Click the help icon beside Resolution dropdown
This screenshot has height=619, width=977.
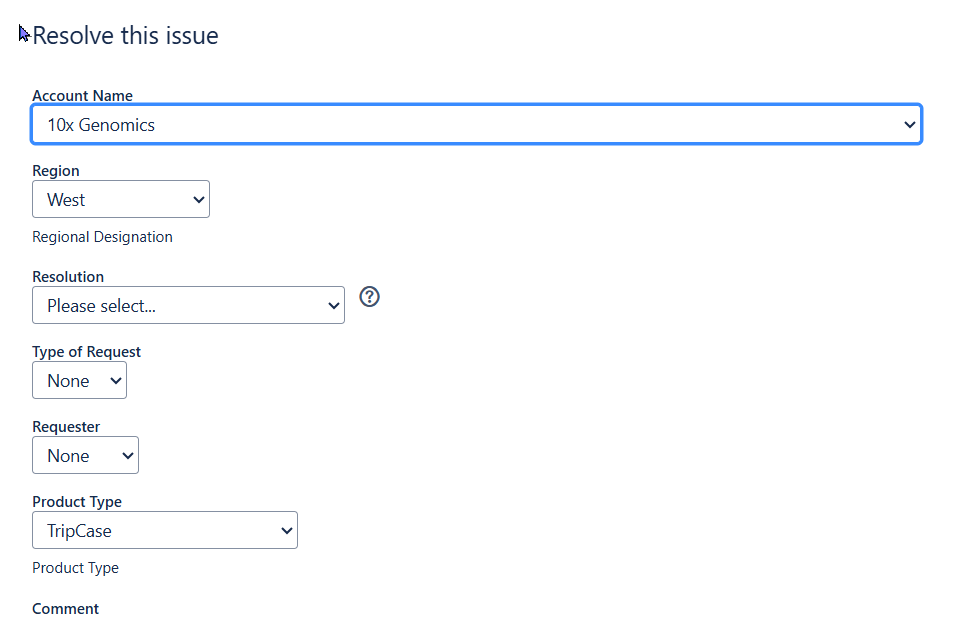369,297
